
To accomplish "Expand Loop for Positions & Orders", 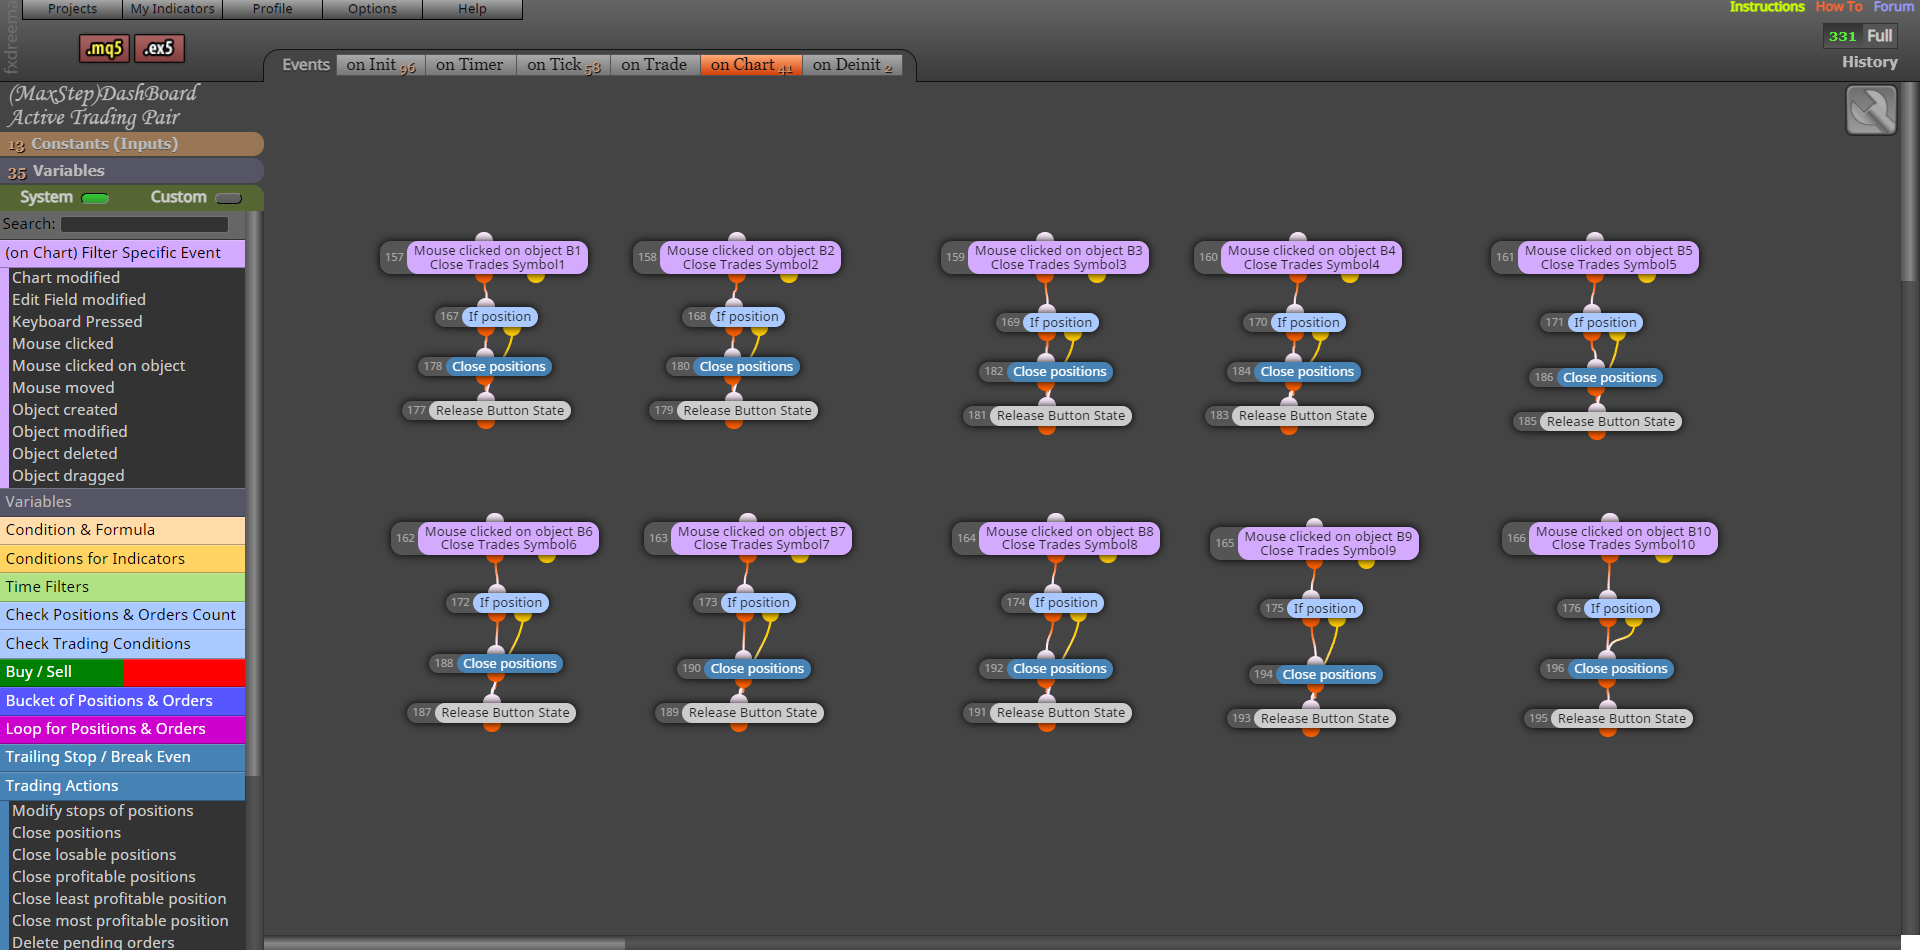I will (x=122, y=729).
